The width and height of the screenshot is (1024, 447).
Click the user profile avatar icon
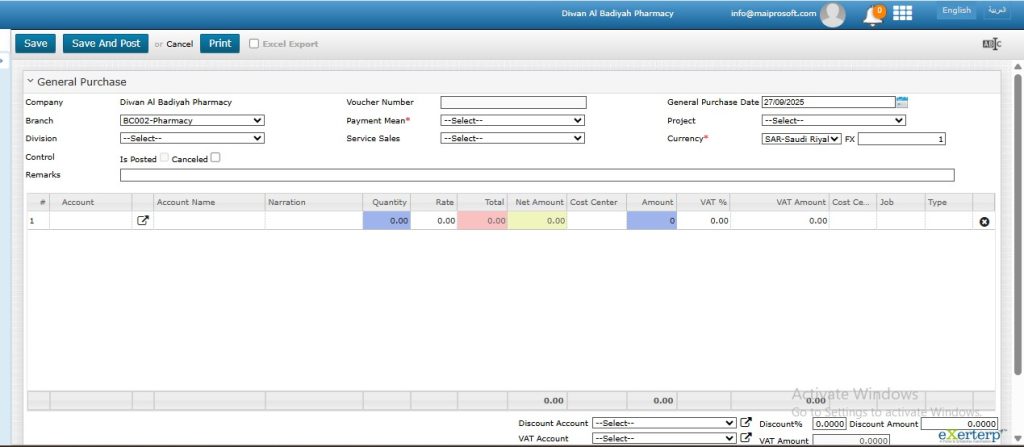832,14
